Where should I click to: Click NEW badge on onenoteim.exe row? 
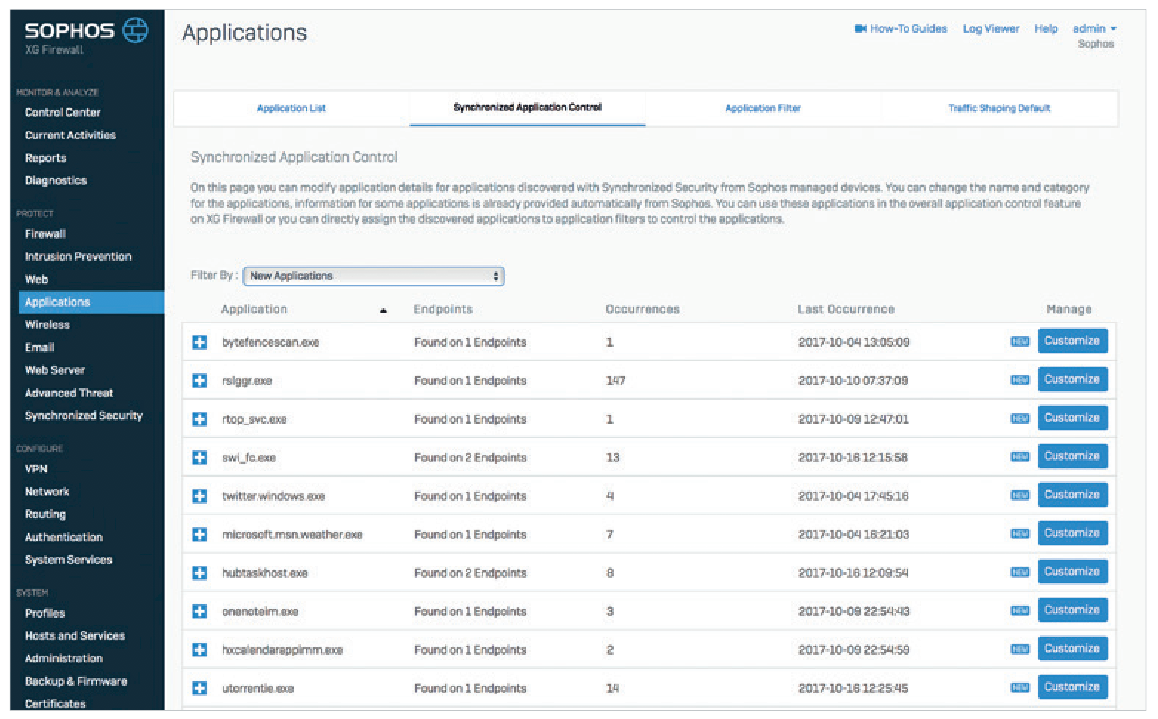pos(1020,610)
